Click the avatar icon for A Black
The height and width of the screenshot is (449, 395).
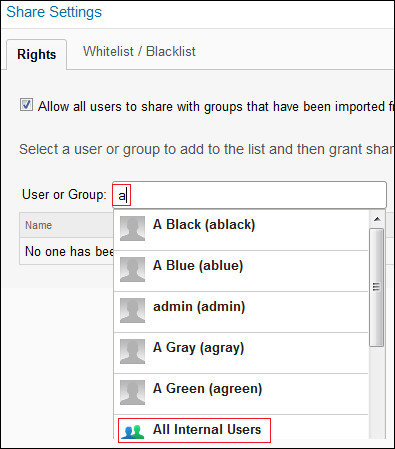(x=132, y=229)
